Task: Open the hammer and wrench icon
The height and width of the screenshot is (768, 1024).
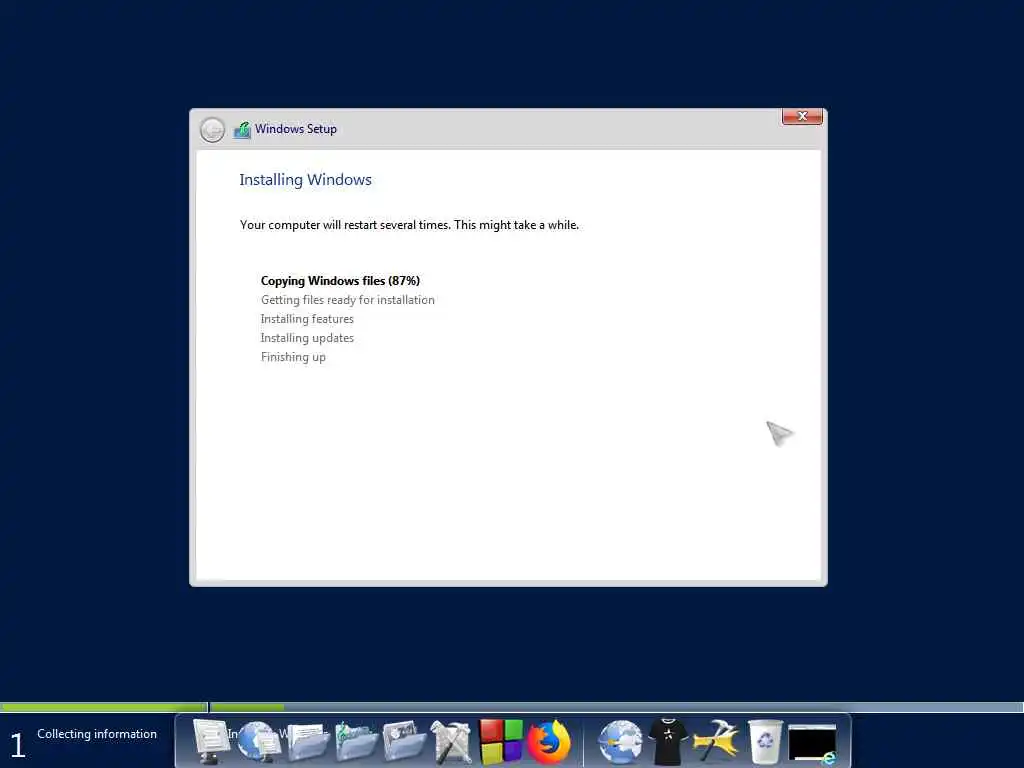Action: click(x=716, y=741)
